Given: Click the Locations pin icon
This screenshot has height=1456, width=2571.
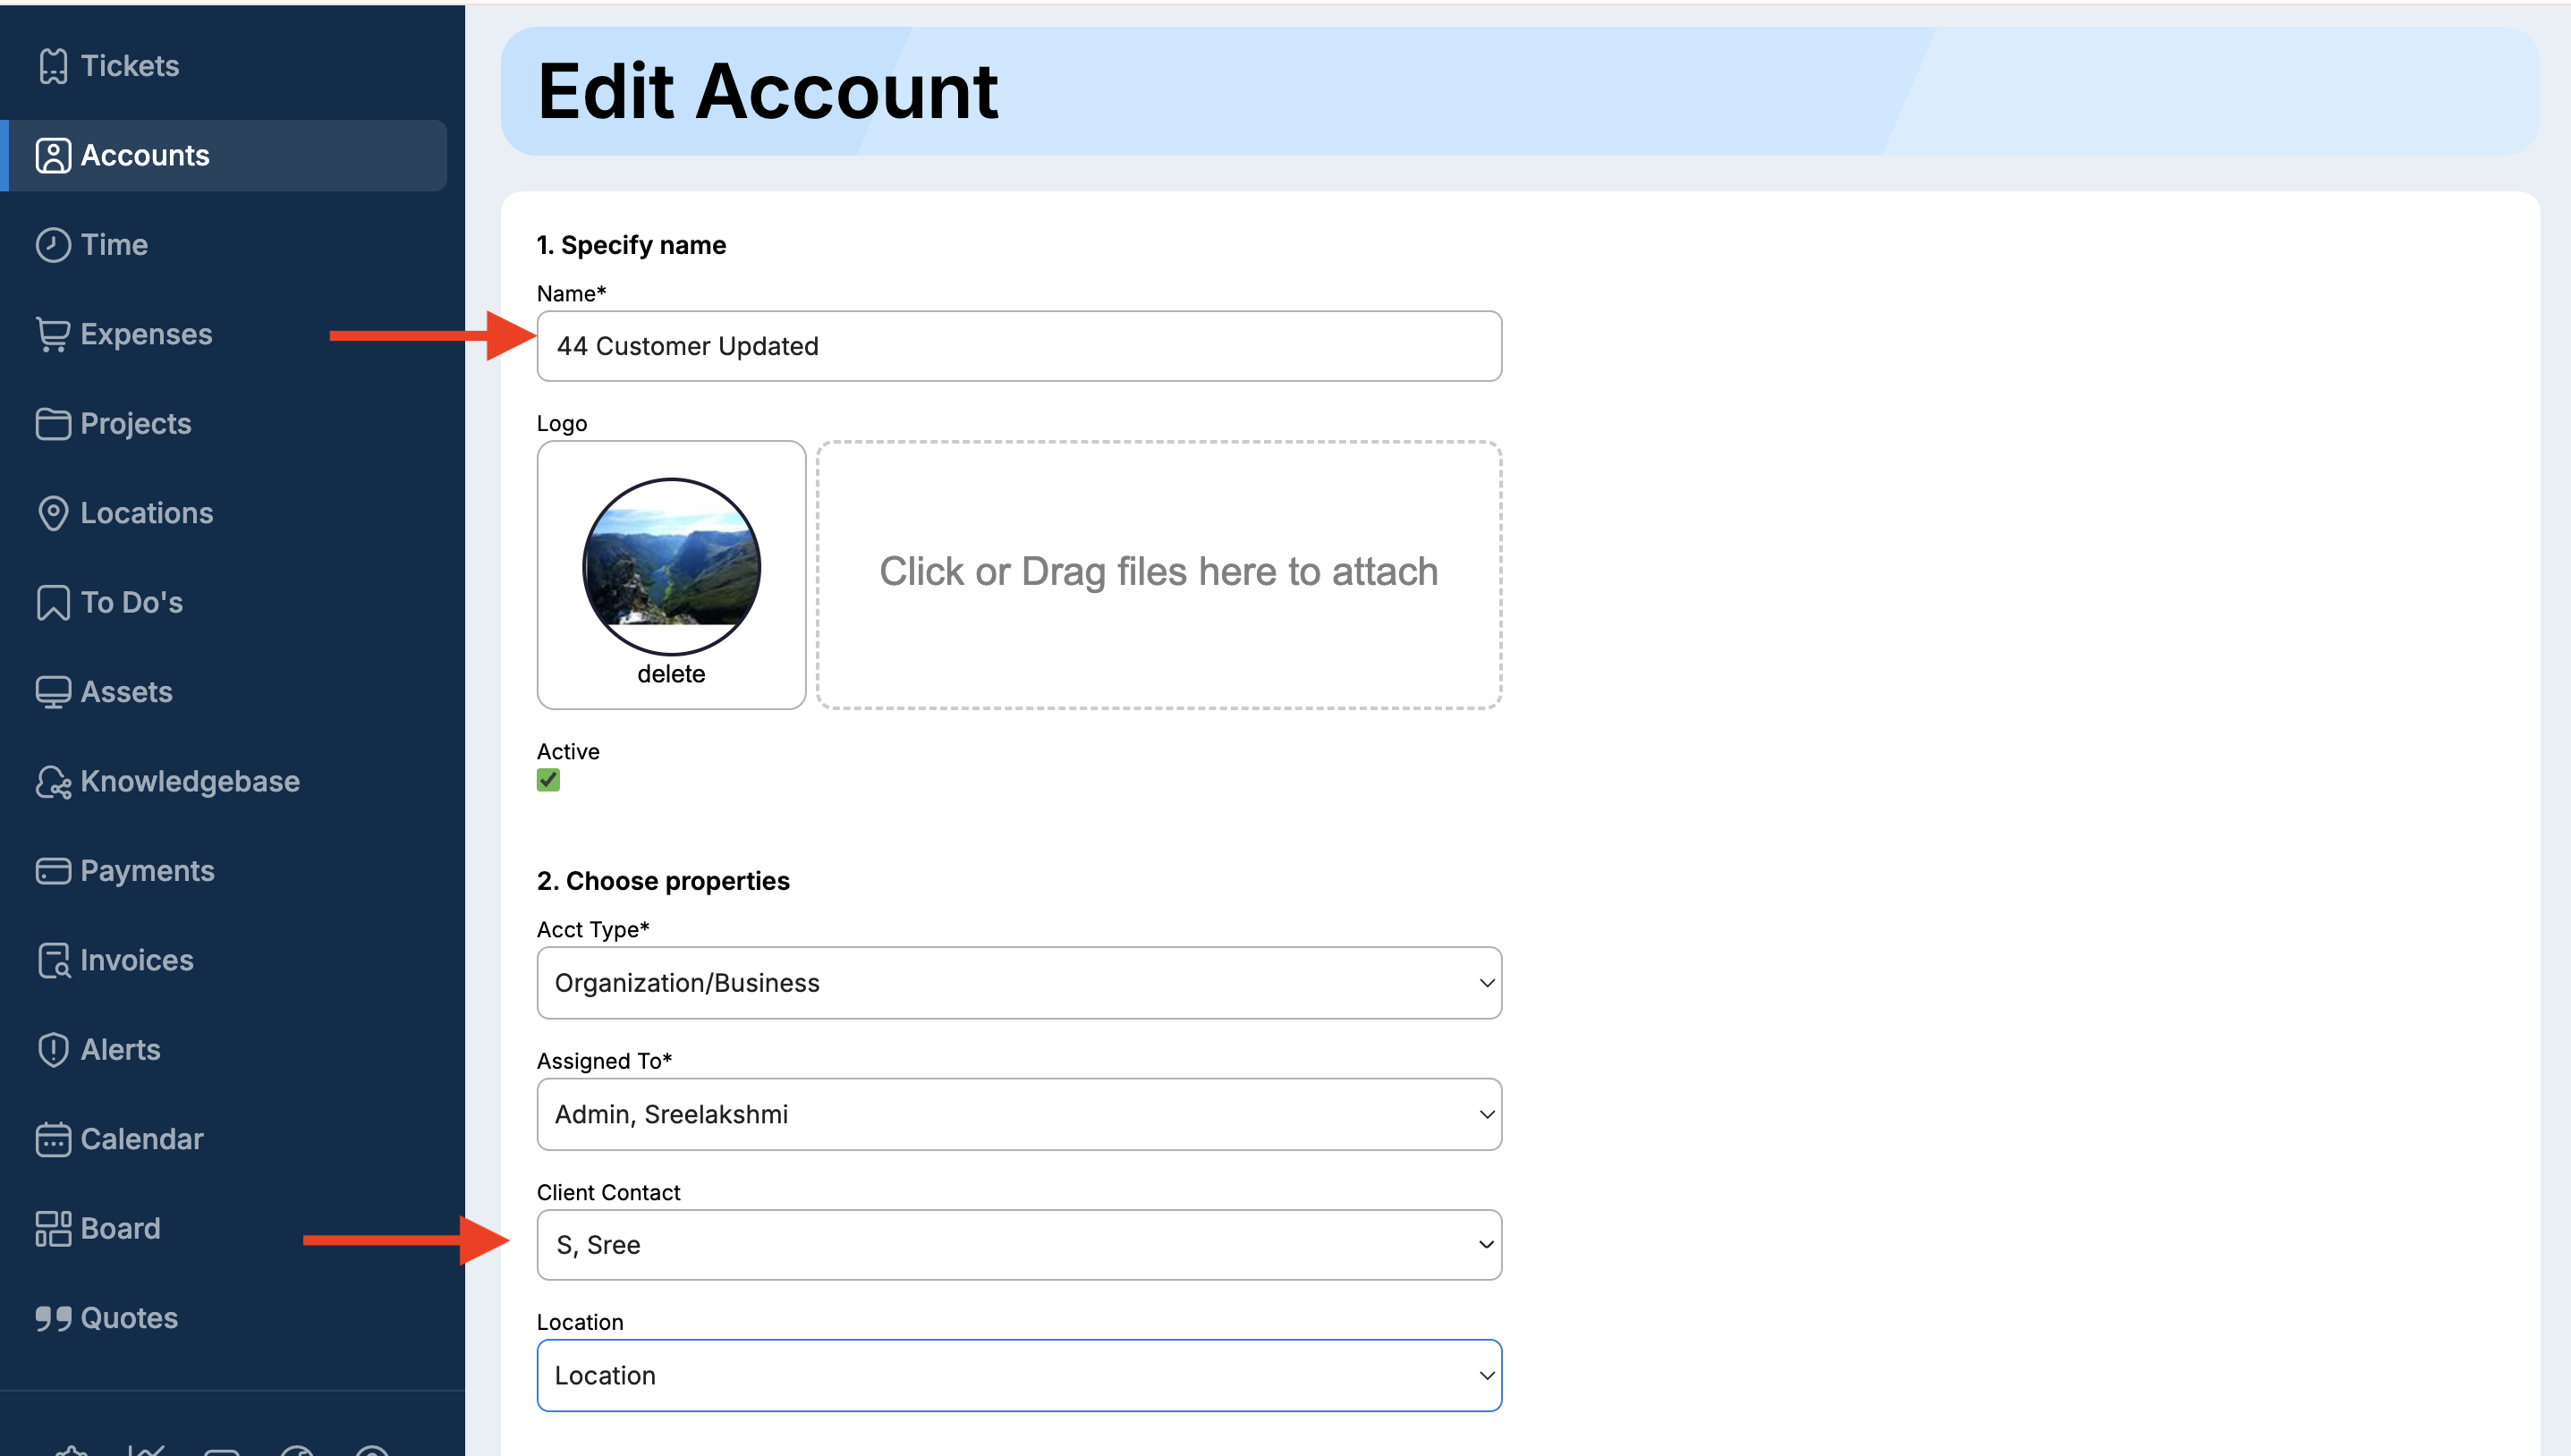Looking at the screenshot, I should pyautogui.click(x=52, y=513).
